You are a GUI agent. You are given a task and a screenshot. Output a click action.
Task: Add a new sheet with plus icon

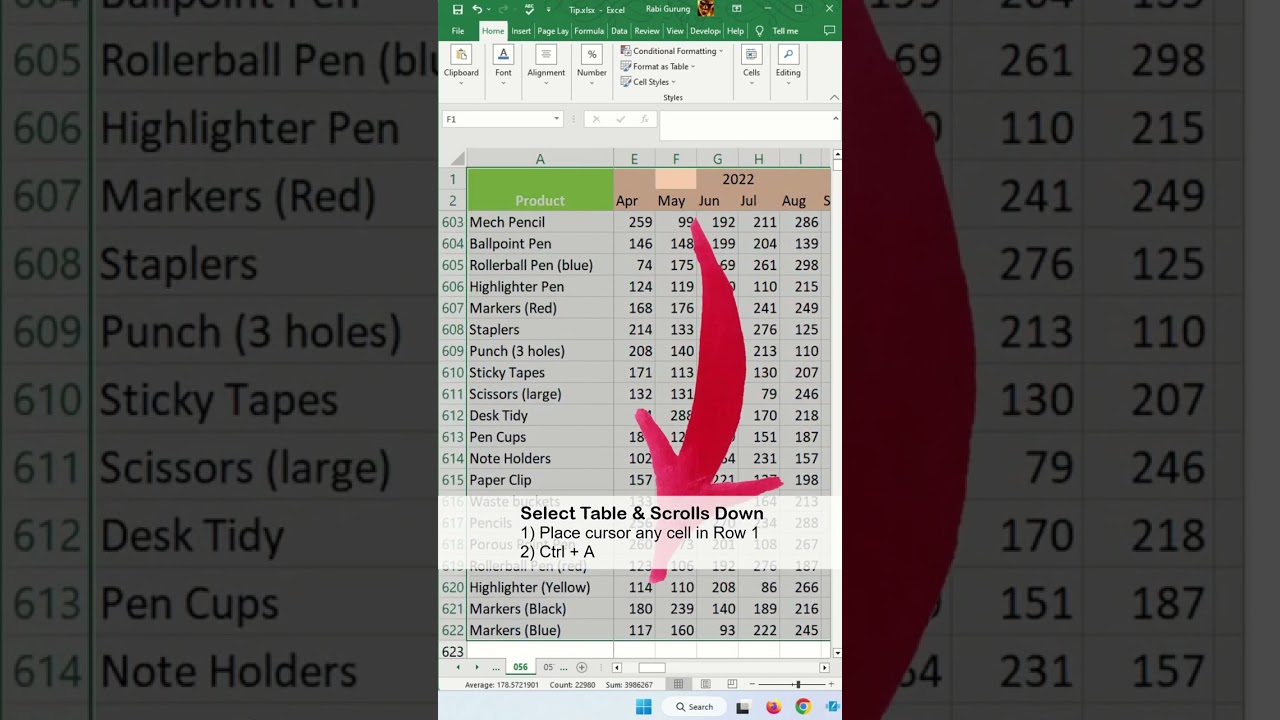click(582, 667)
